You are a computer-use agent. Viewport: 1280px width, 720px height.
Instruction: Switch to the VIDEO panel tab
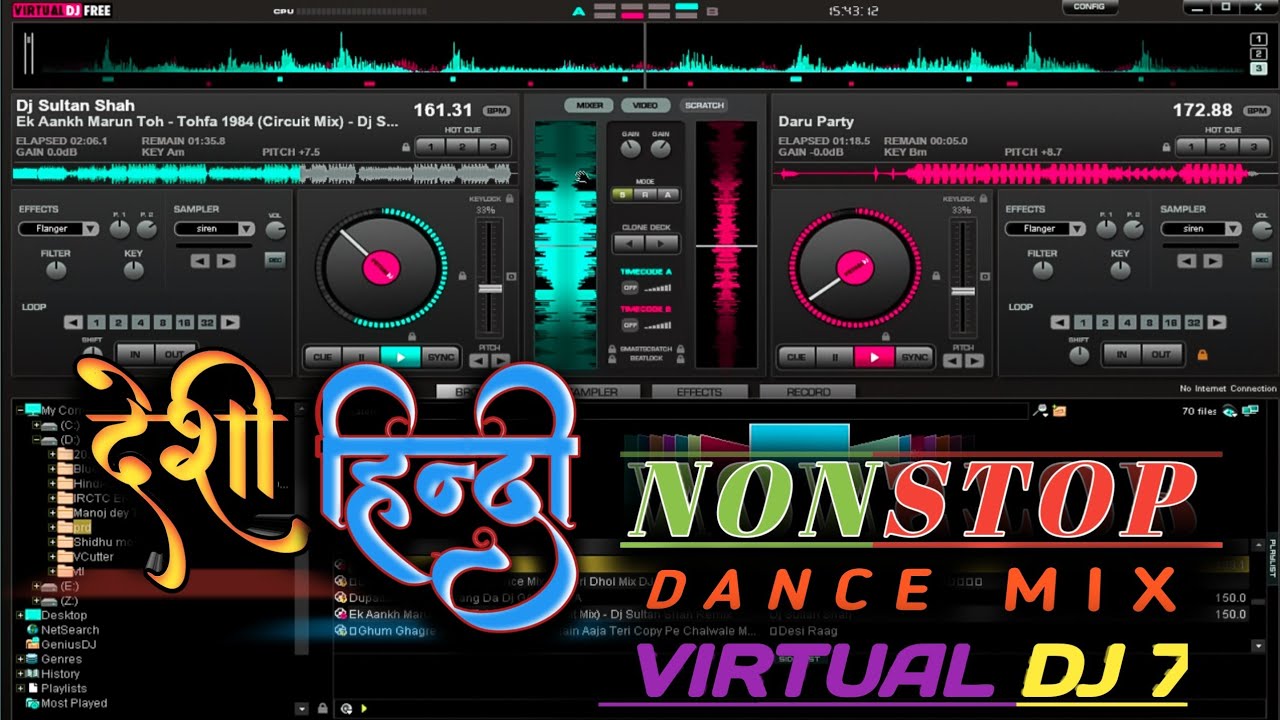tap(646, 105)
